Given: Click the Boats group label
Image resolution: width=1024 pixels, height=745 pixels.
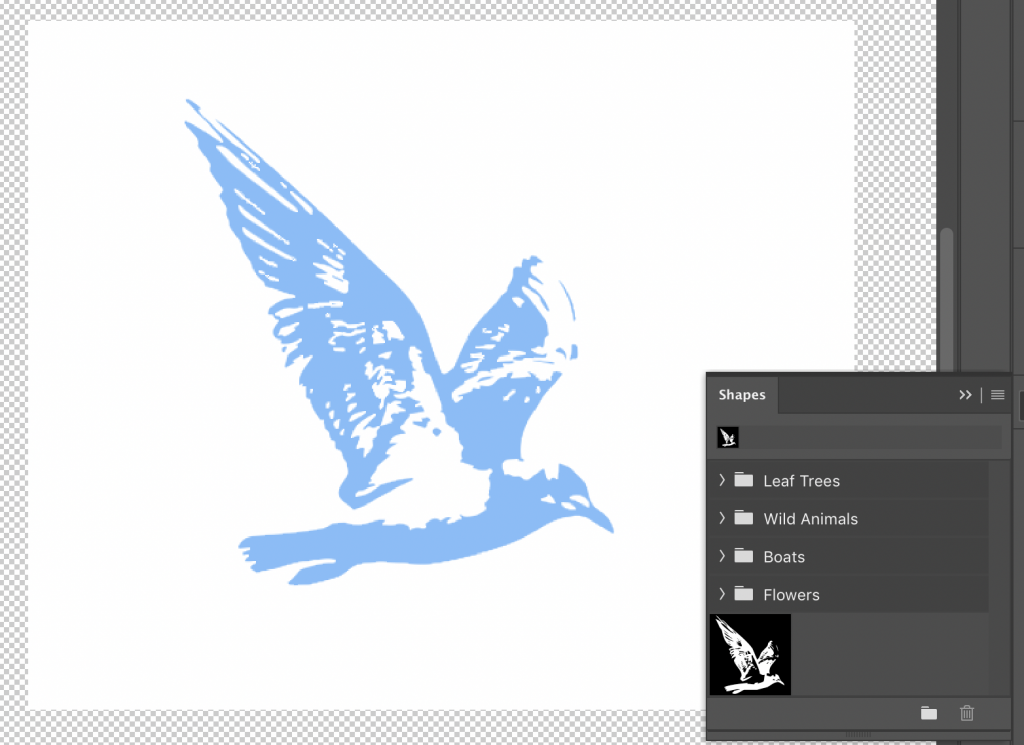Looking at the screenshot, I should tap(784, 557).
